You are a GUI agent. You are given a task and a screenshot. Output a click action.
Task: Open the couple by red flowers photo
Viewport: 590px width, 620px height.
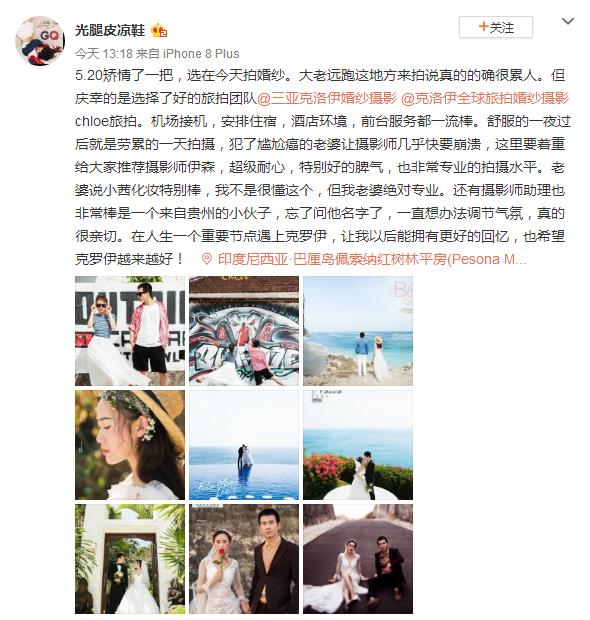pyautogui.click(x=358, y=445)
